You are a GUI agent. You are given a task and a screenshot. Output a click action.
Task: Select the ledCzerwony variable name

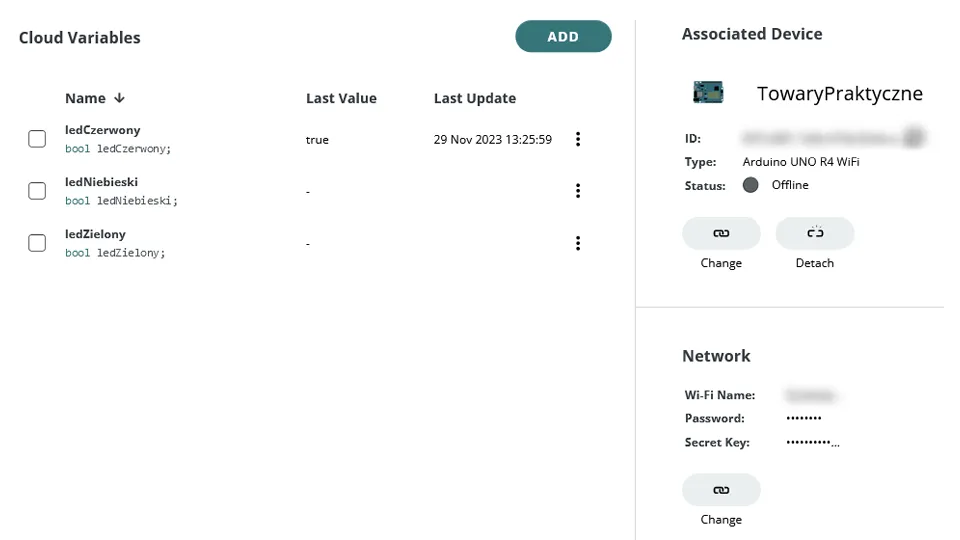coord(102,130)
